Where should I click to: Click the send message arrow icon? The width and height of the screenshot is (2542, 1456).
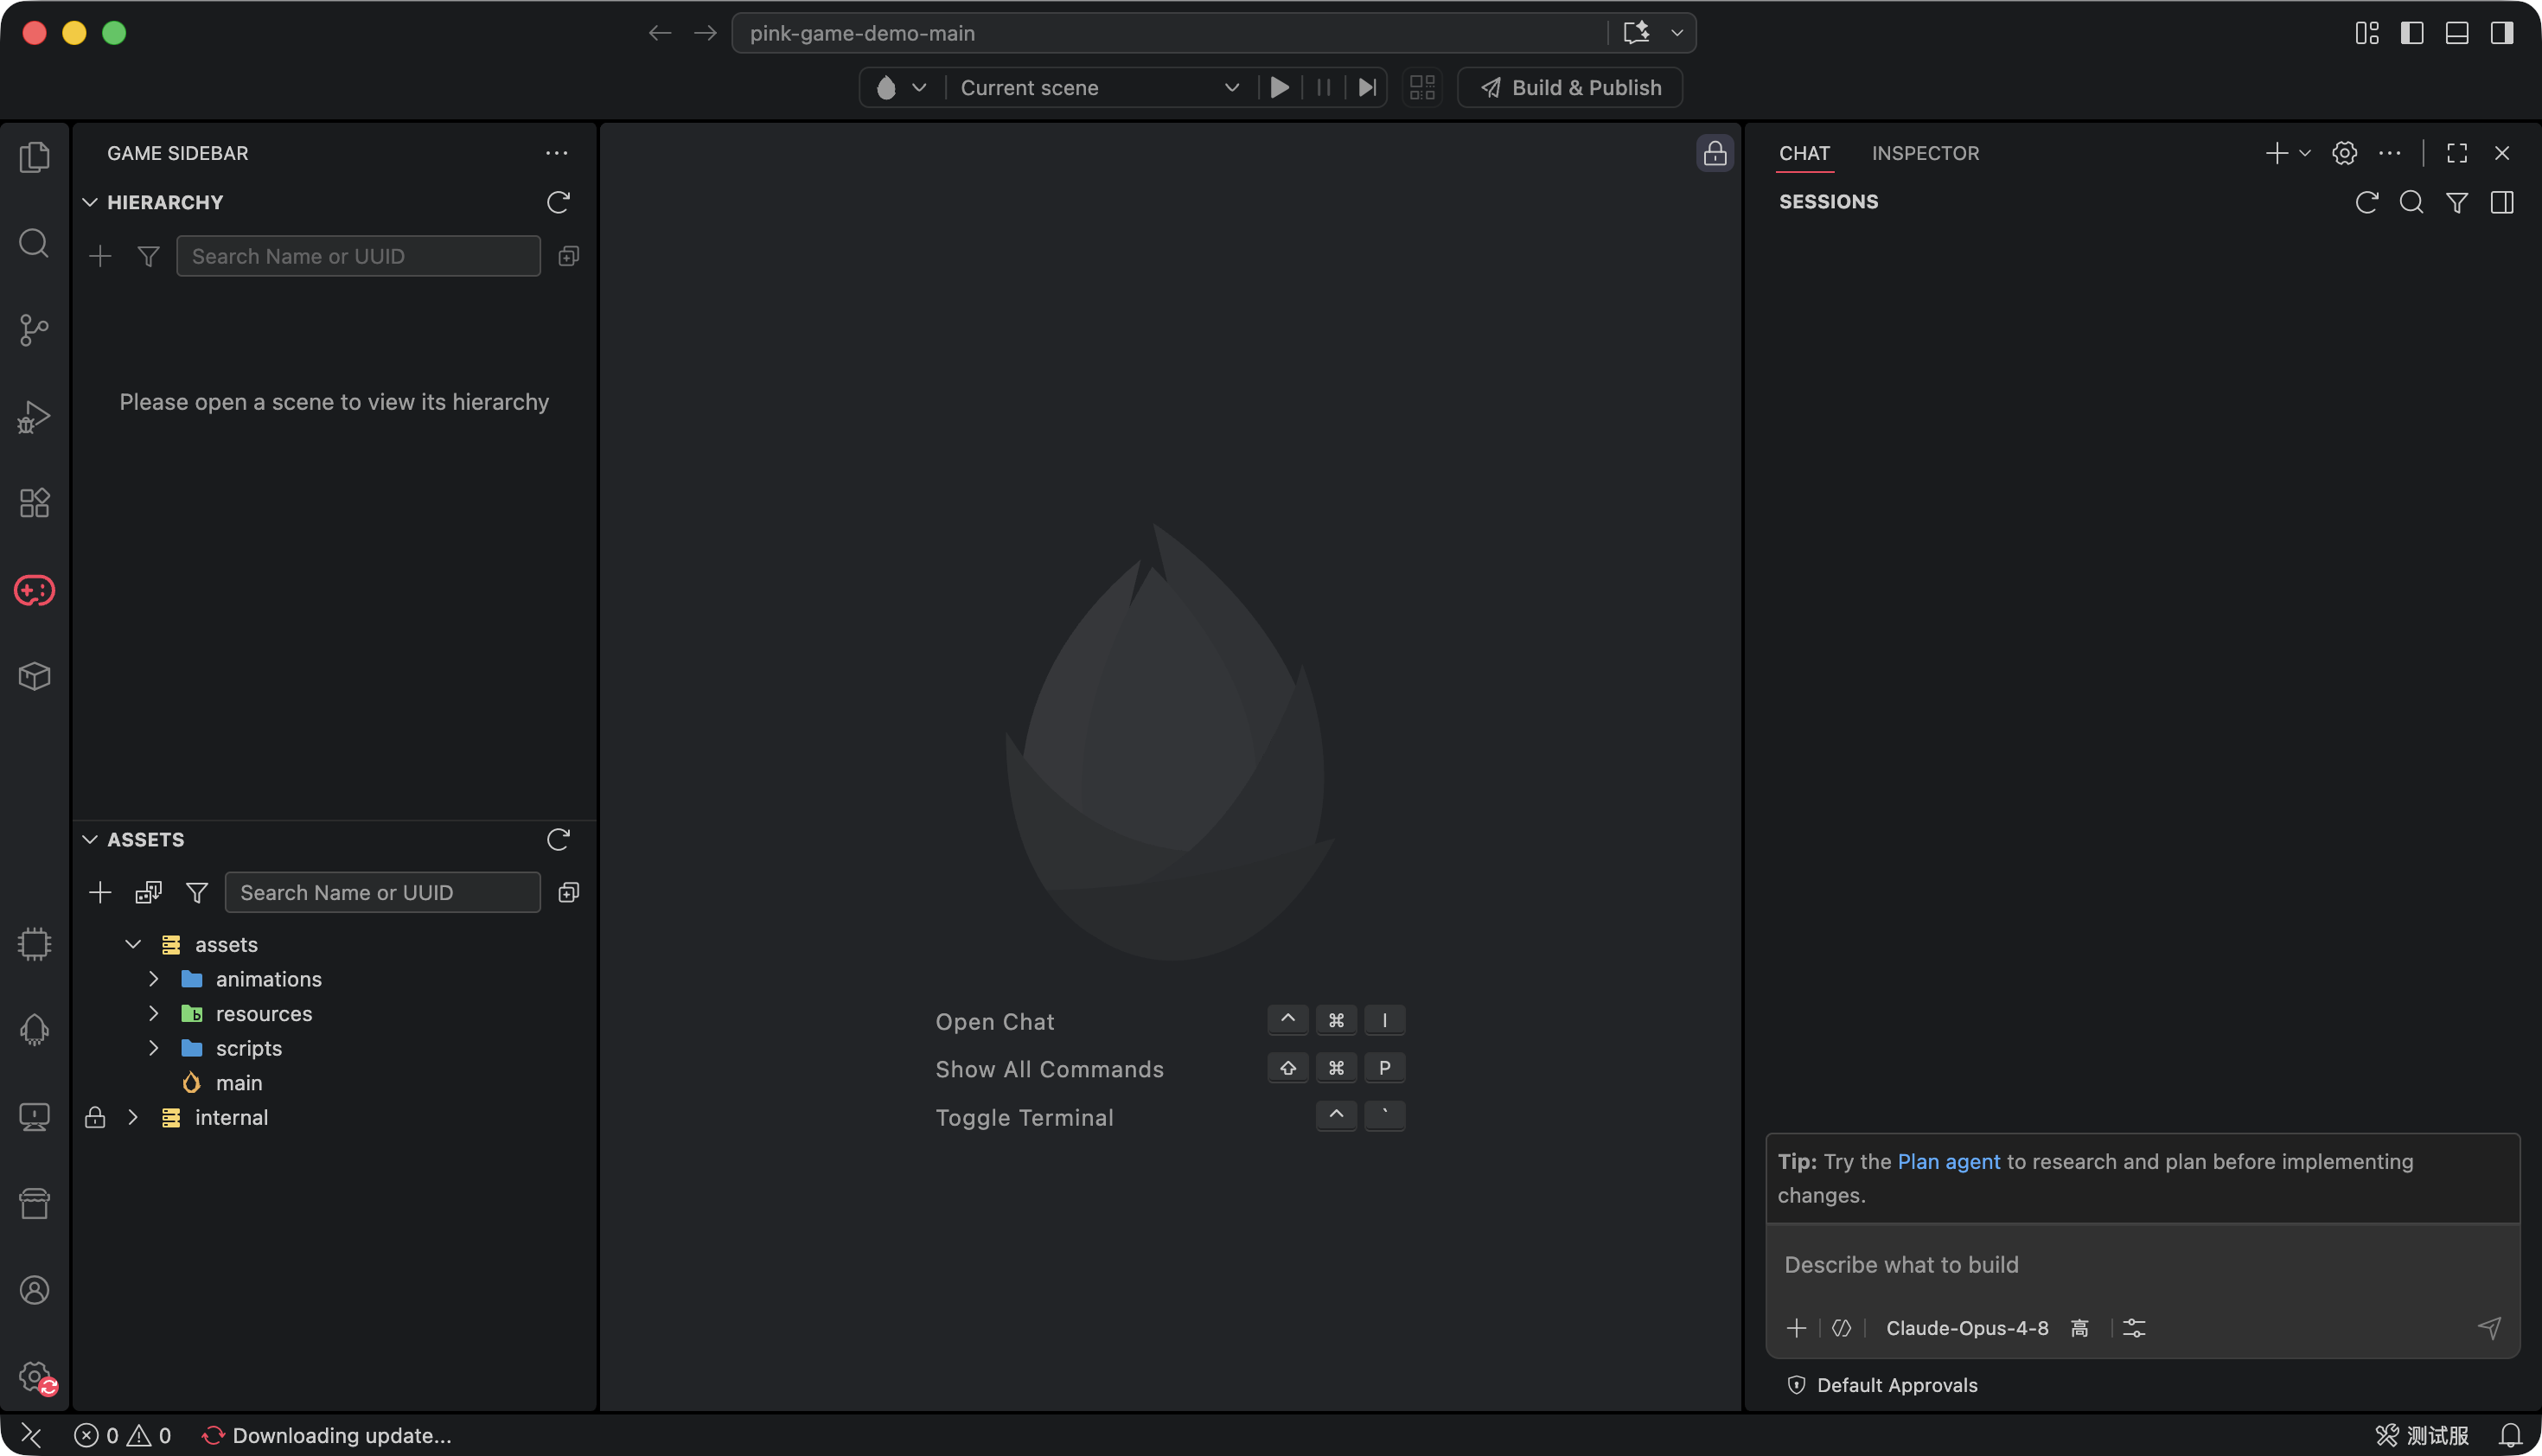2489,1328
